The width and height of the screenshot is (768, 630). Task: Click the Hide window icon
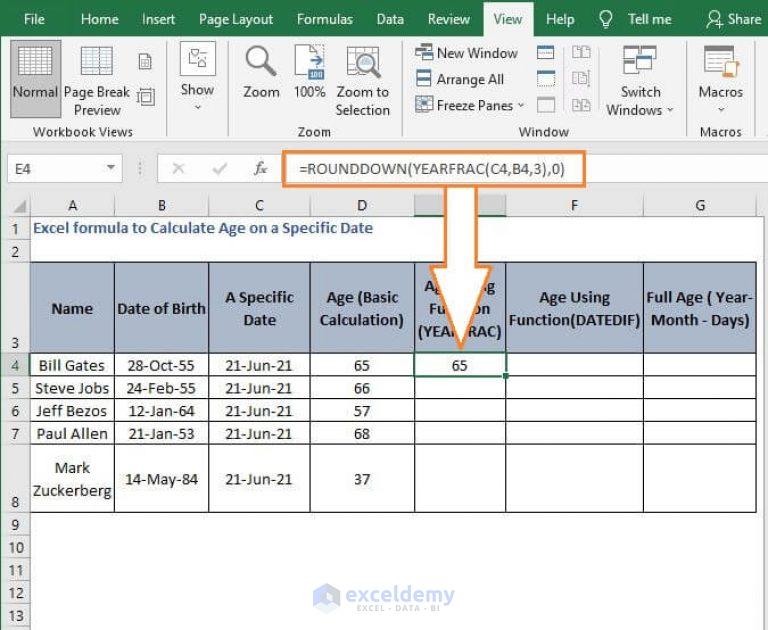[x=546, y=78]
